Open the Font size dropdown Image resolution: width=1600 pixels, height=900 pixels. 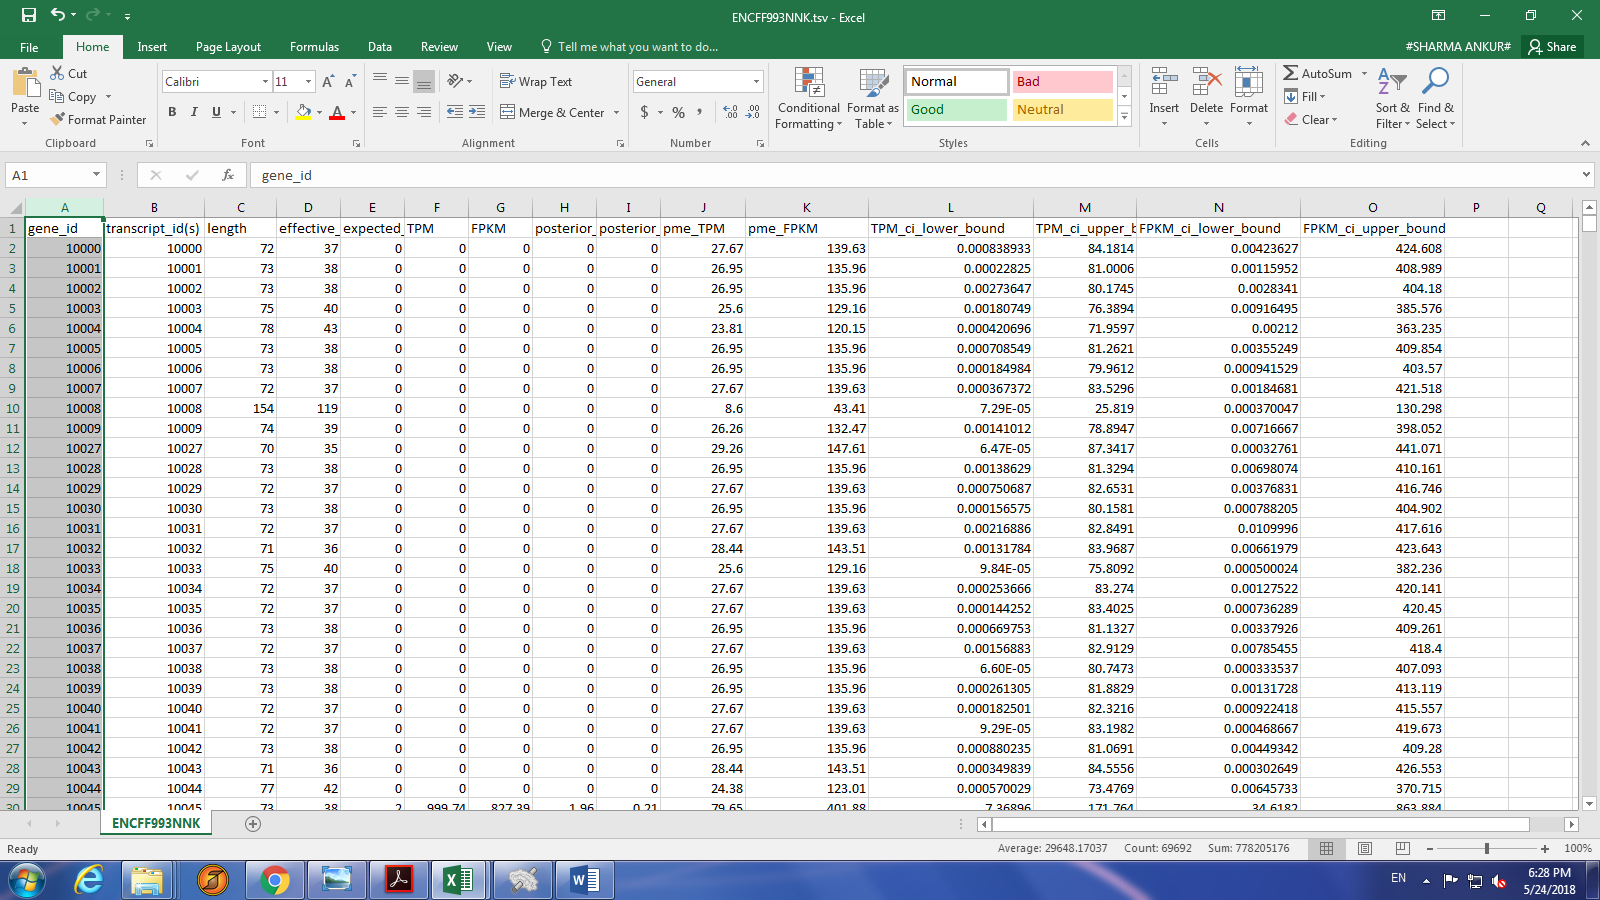pyautogui.click(x=308, y=82)
